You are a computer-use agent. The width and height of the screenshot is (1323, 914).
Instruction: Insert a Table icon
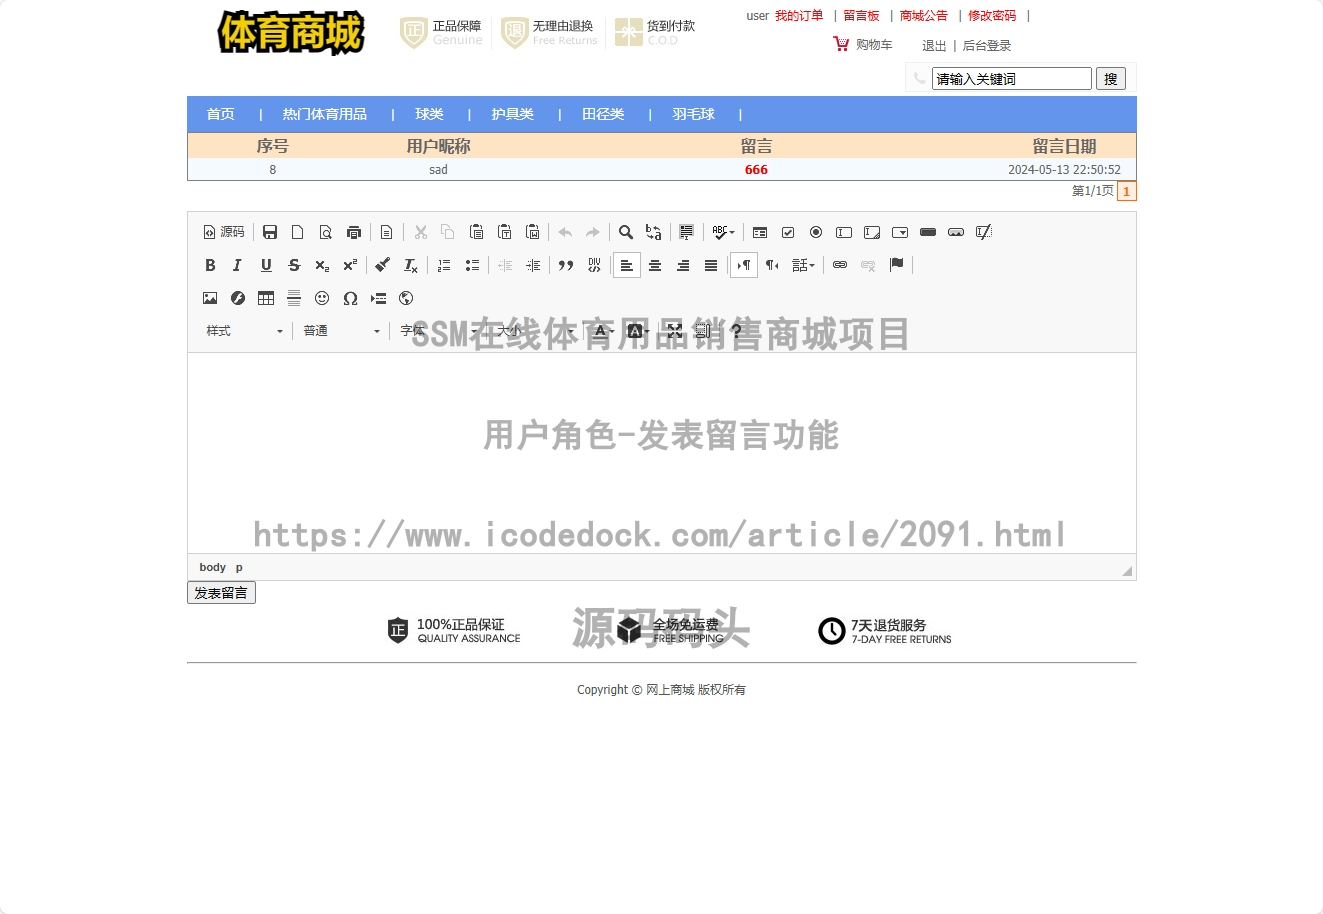(x=266, y=298)
